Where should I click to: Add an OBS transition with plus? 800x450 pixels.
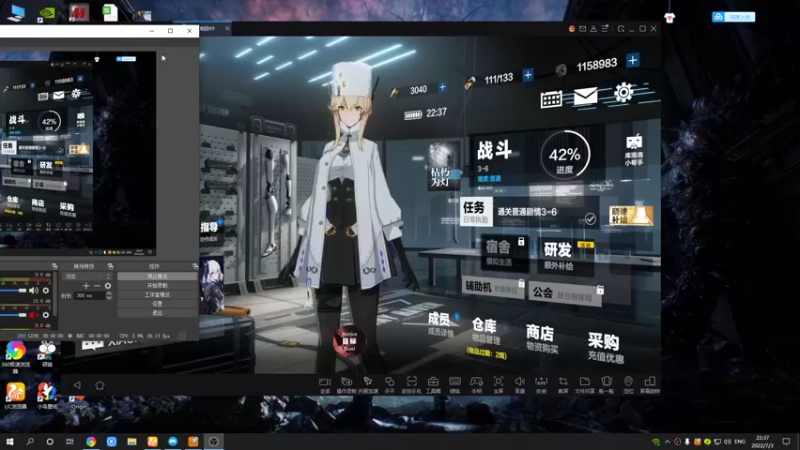pos(86,286)
